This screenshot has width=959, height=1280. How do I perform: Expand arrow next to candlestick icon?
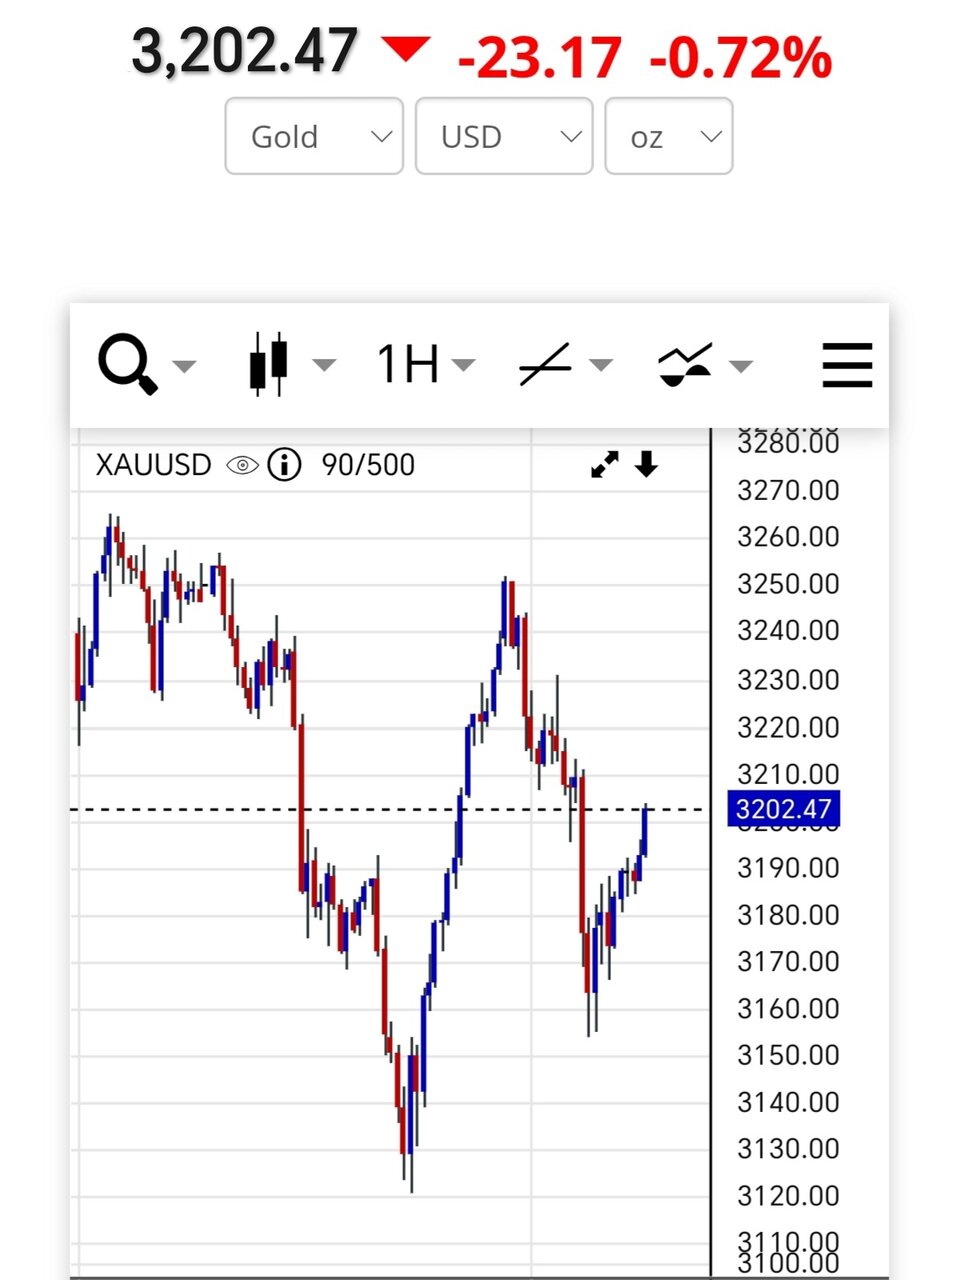(x=324, y=366)
